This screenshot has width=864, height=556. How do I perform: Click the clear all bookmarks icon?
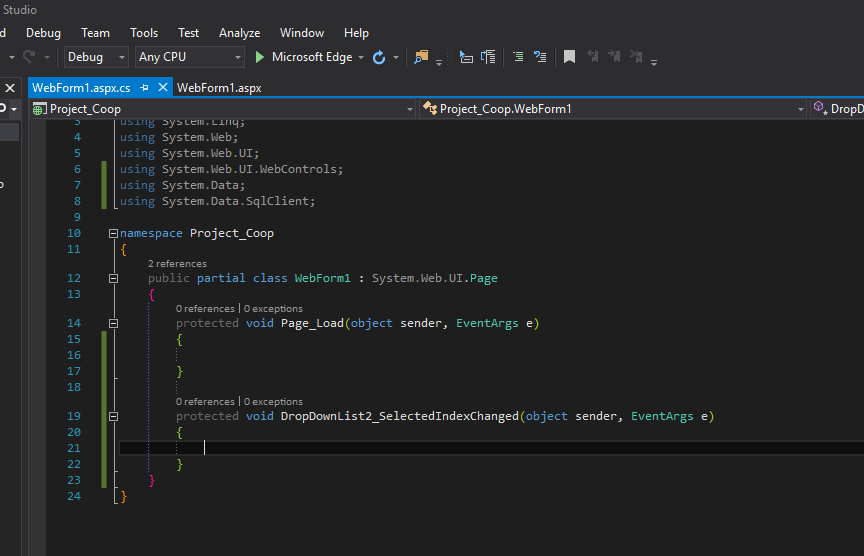(x=636, y=56)
